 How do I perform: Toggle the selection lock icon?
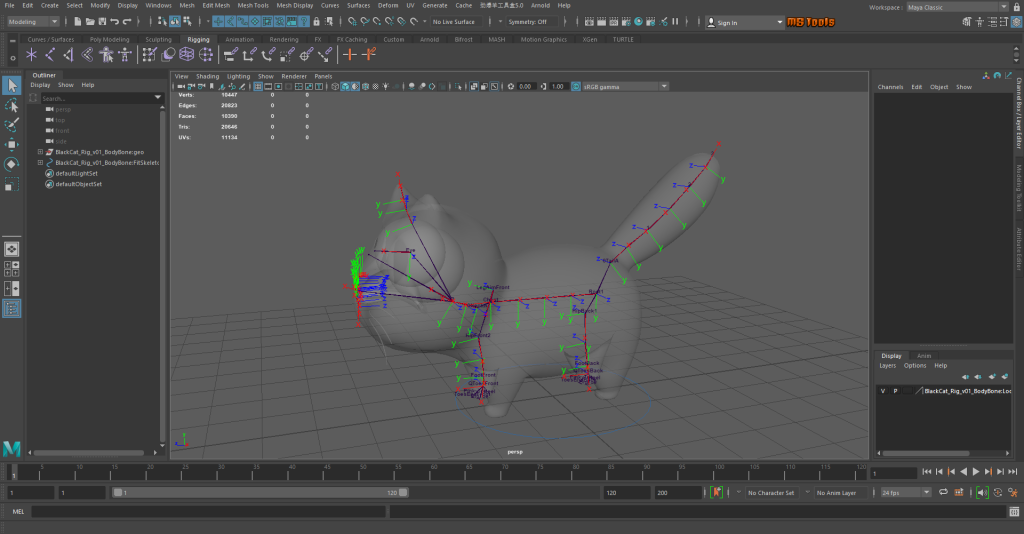[317, 22]
